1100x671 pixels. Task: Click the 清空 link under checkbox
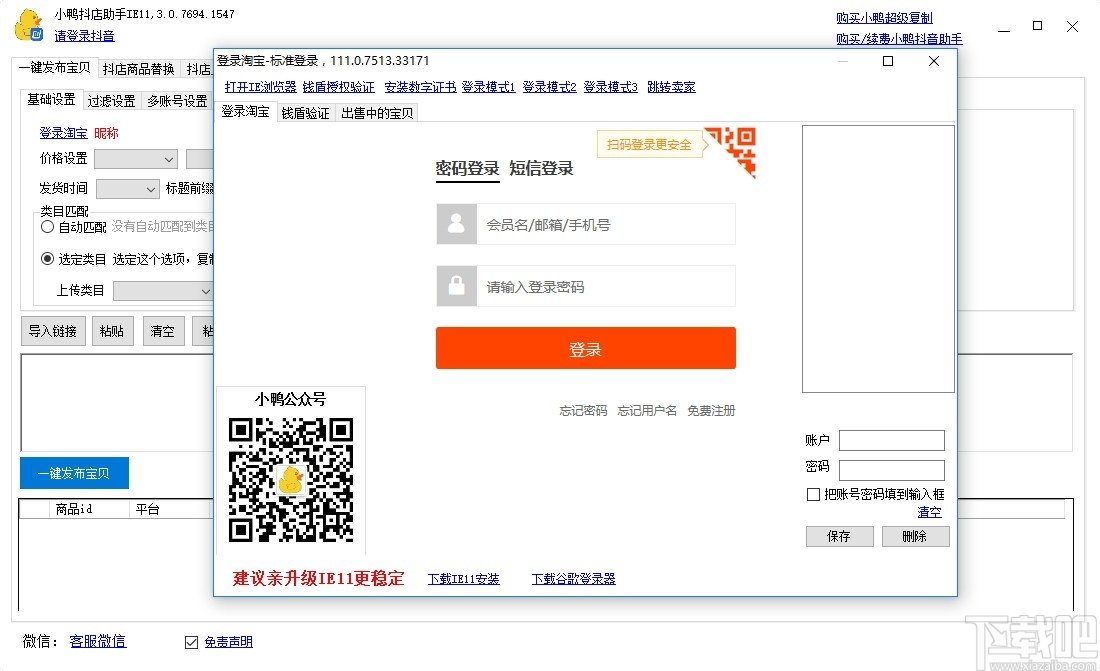930,512
